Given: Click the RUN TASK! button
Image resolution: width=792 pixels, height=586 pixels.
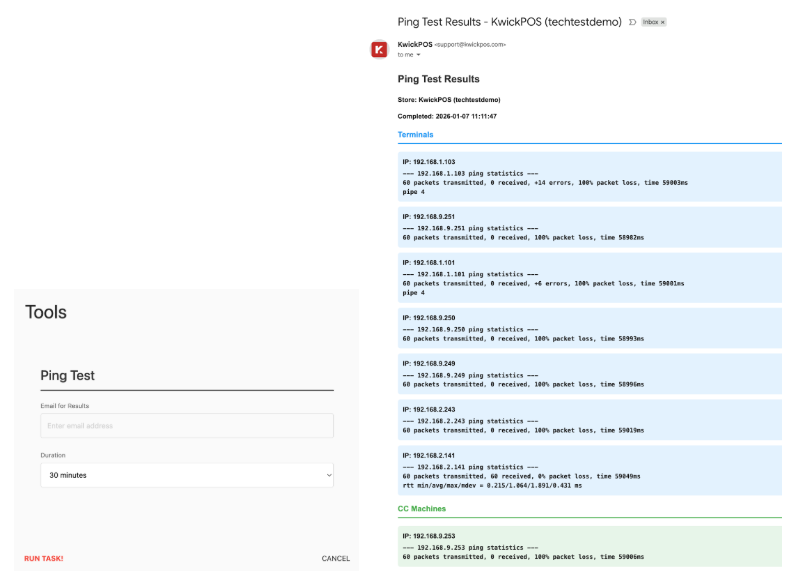Looking at the screenshot, I should [x=43, y=558].
